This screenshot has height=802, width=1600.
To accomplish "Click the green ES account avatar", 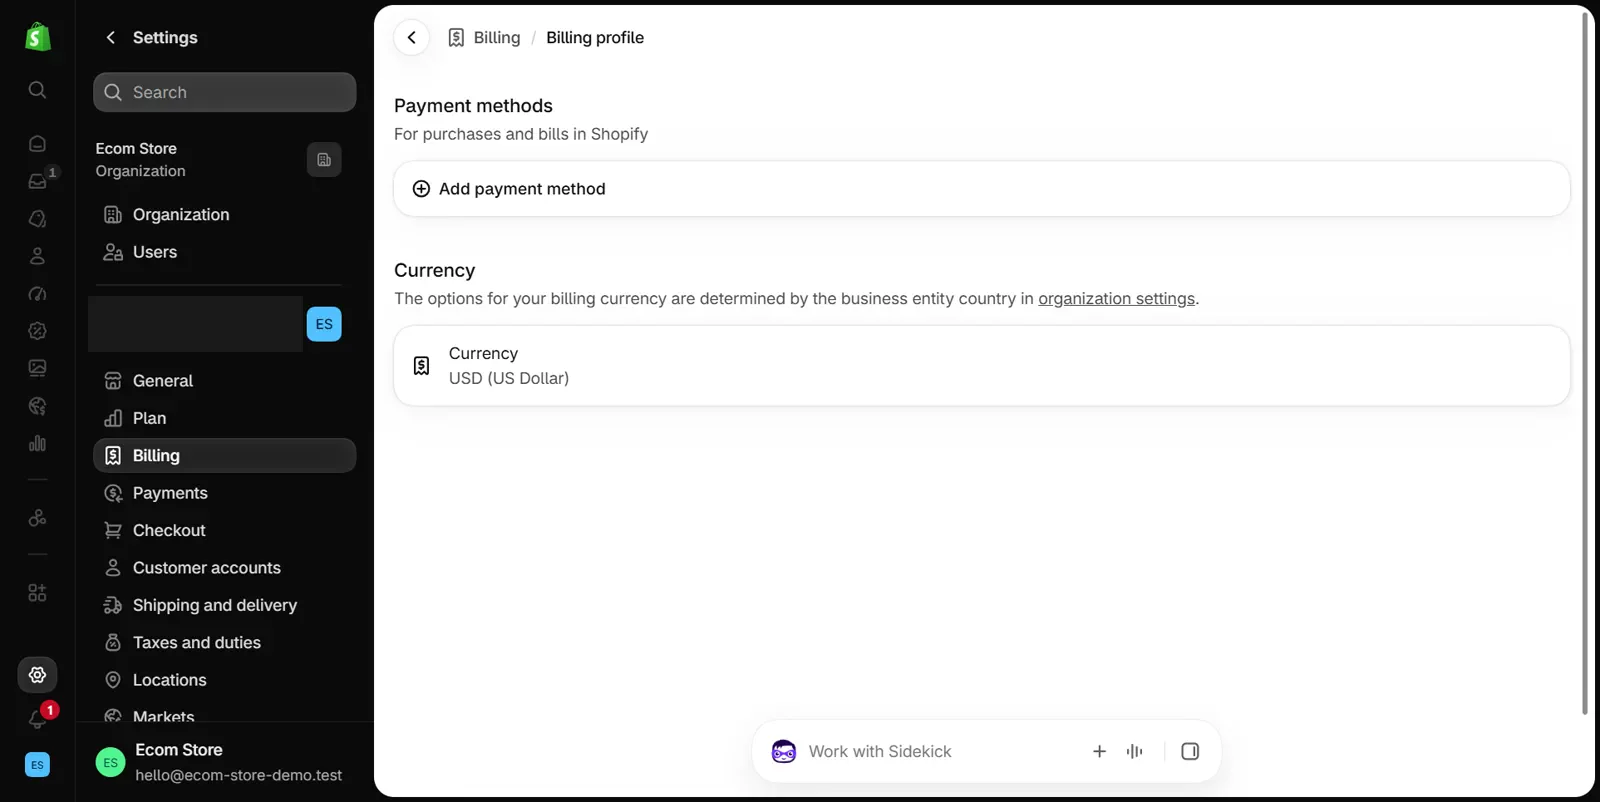I will [110, 762].
